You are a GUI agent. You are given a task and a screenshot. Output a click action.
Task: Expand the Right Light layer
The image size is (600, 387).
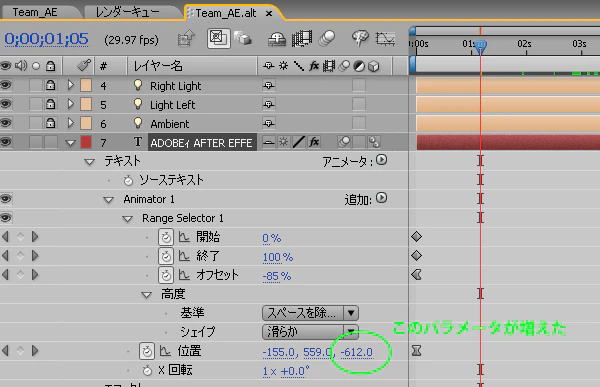pos(70,85)
